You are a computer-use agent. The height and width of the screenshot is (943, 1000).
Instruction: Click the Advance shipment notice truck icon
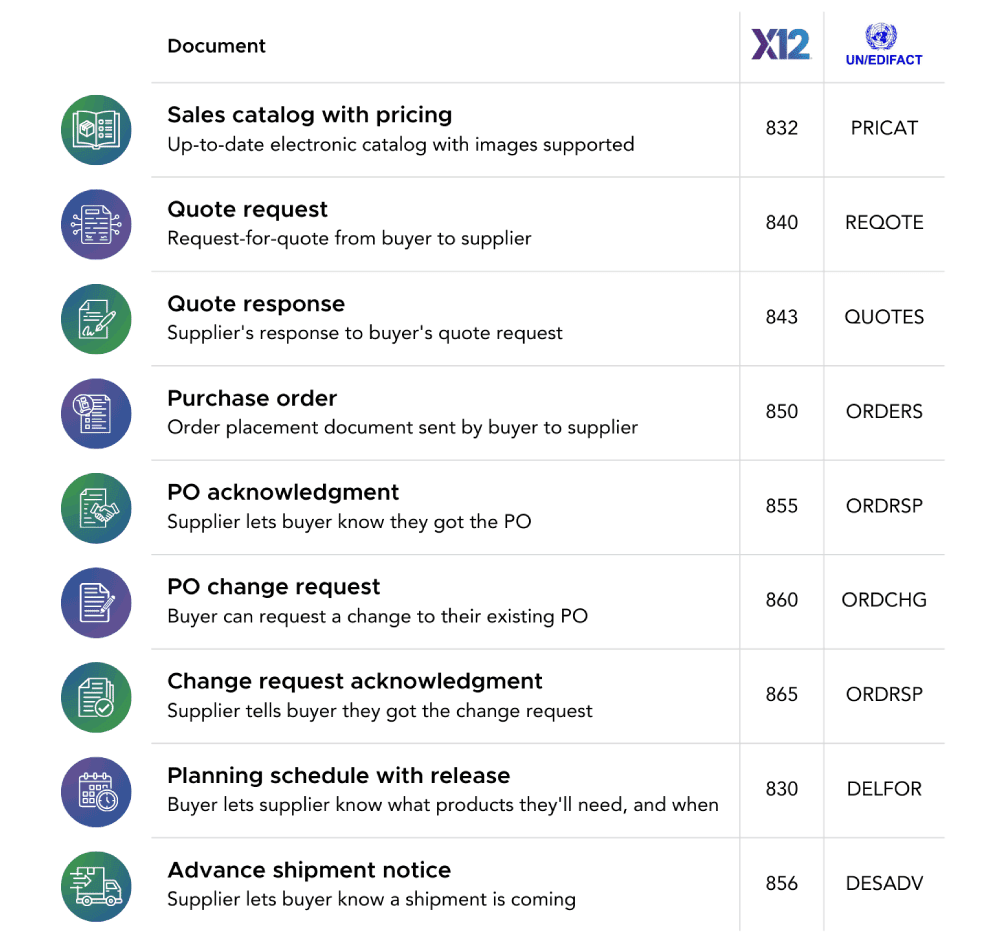click(96, 886)
